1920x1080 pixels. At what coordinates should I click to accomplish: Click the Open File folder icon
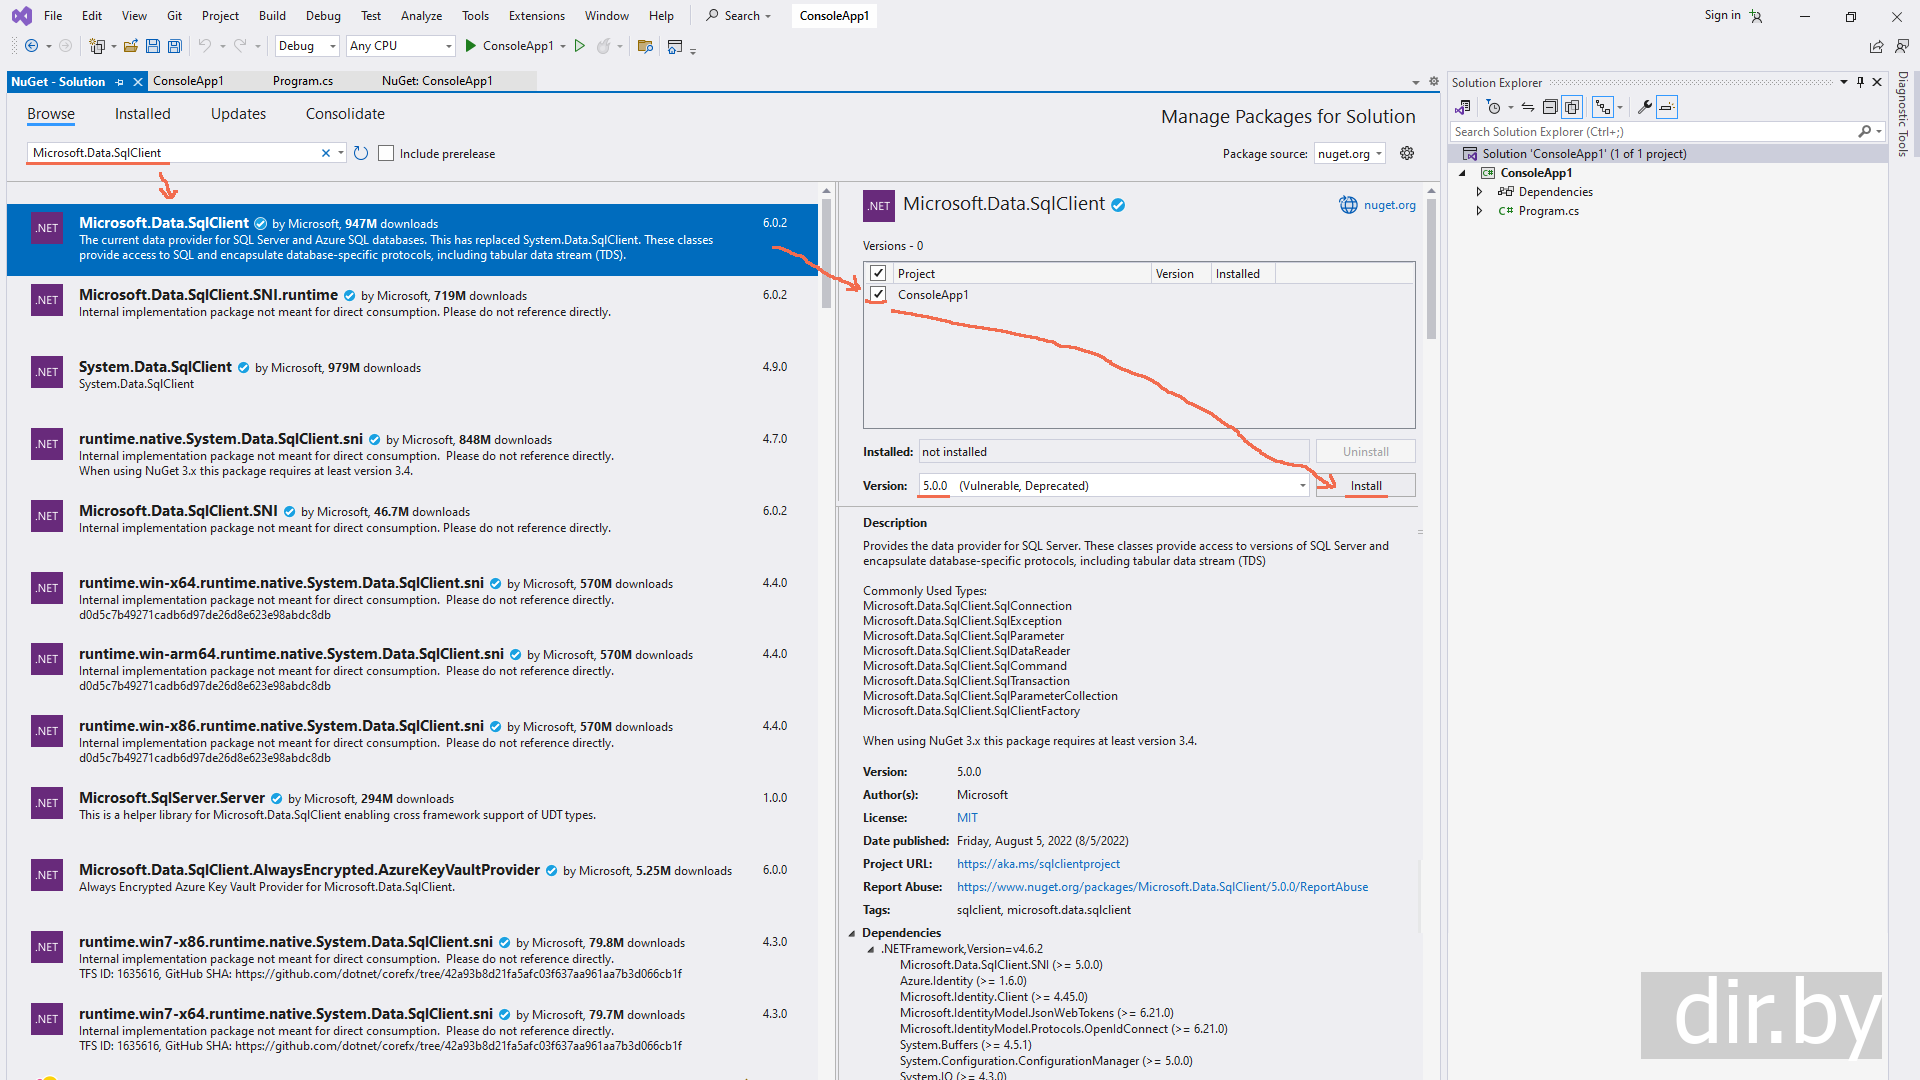(x=131, y=46)
